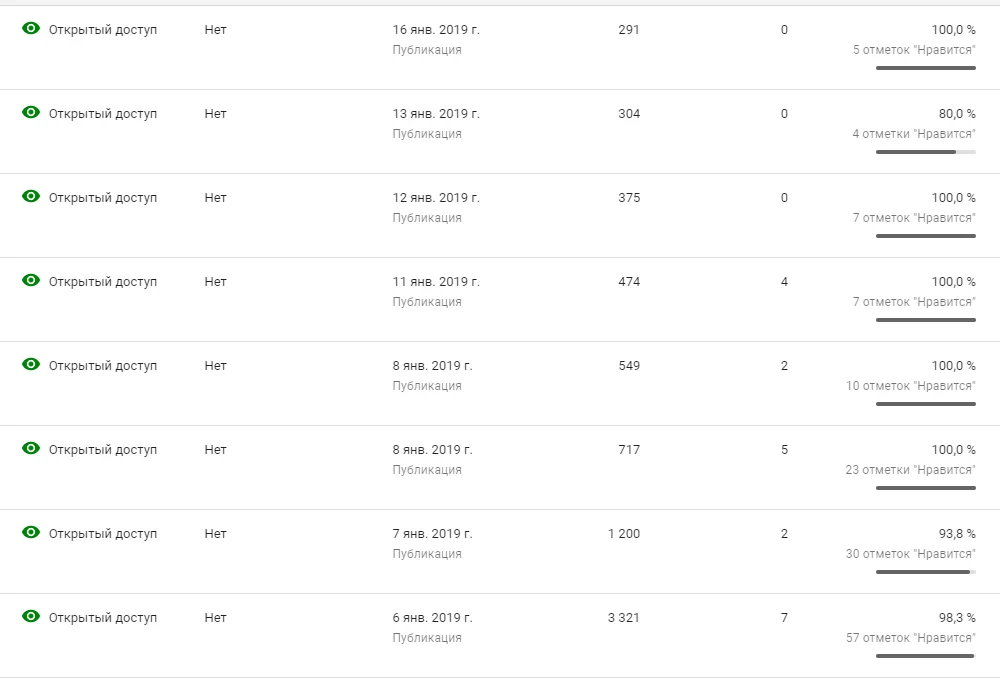
Task: Open "Открытый доступ" visibility in the 11 янв. row
Action: pyautogui.click(x=103, y=282)
